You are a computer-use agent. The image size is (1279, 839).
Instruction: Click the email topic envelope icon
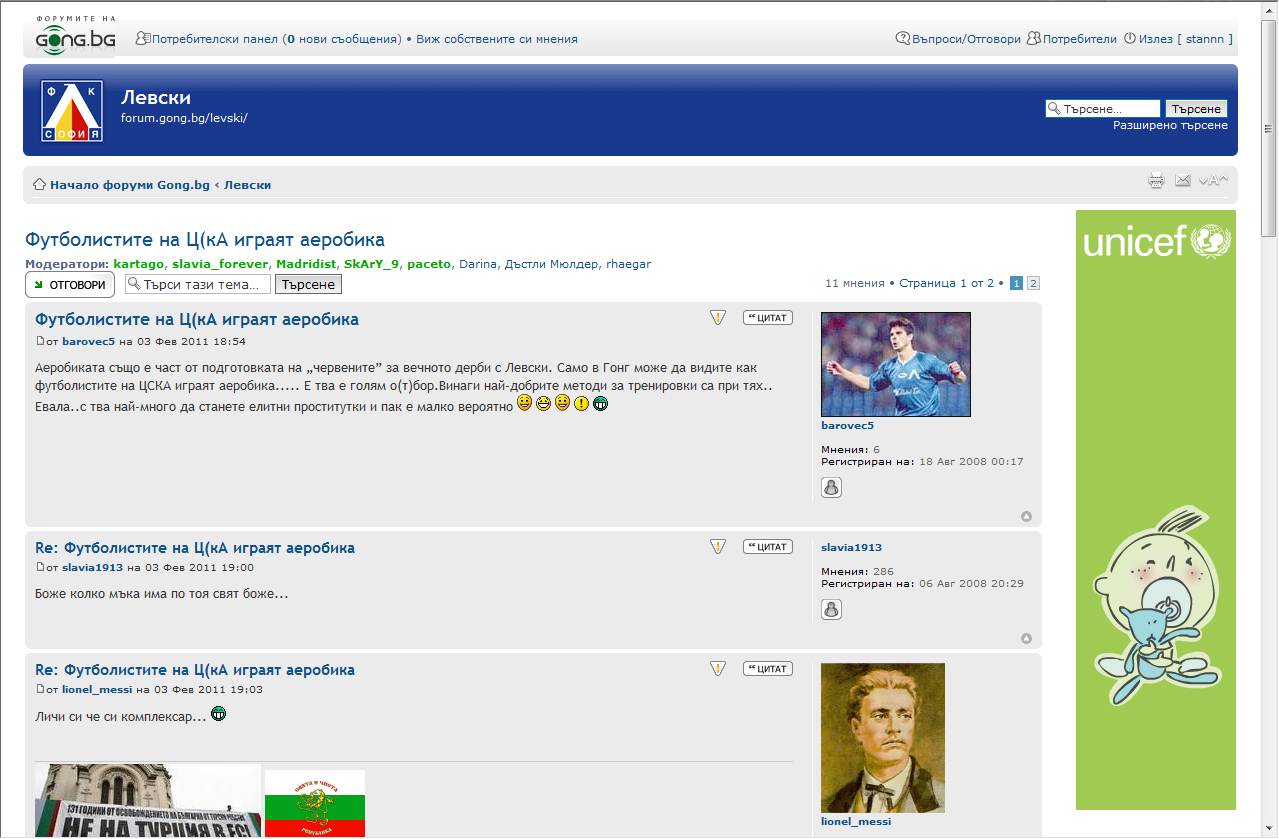point(1183,181)
